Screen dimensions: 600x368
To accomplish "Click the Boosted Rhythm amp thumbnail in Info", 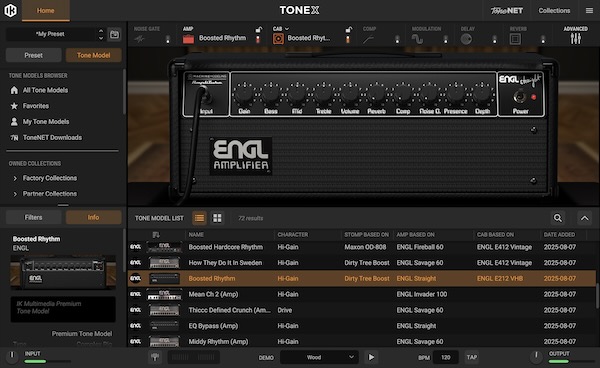I will 63,272.
